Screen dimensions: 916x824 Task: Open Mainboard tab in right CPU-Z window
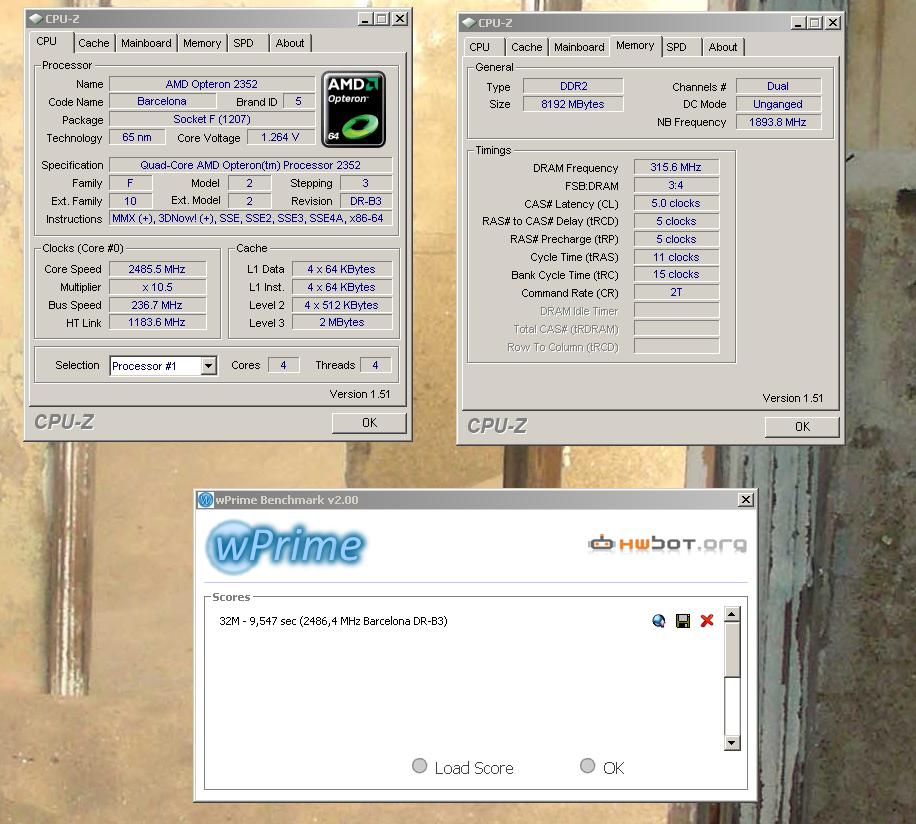pyautogui.click(x=579, y=47)
